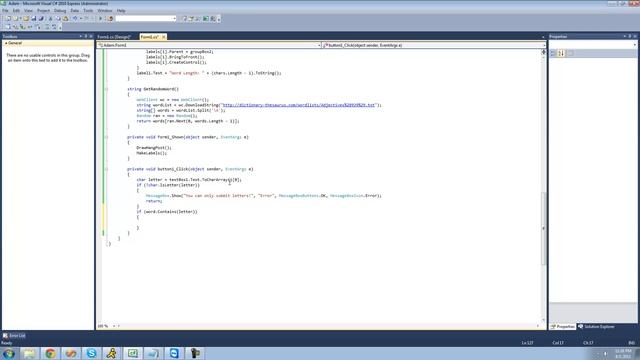Select Categorized view in Properties panel
Viewport: 640px width, 360px height.
(x=553, y=53)
